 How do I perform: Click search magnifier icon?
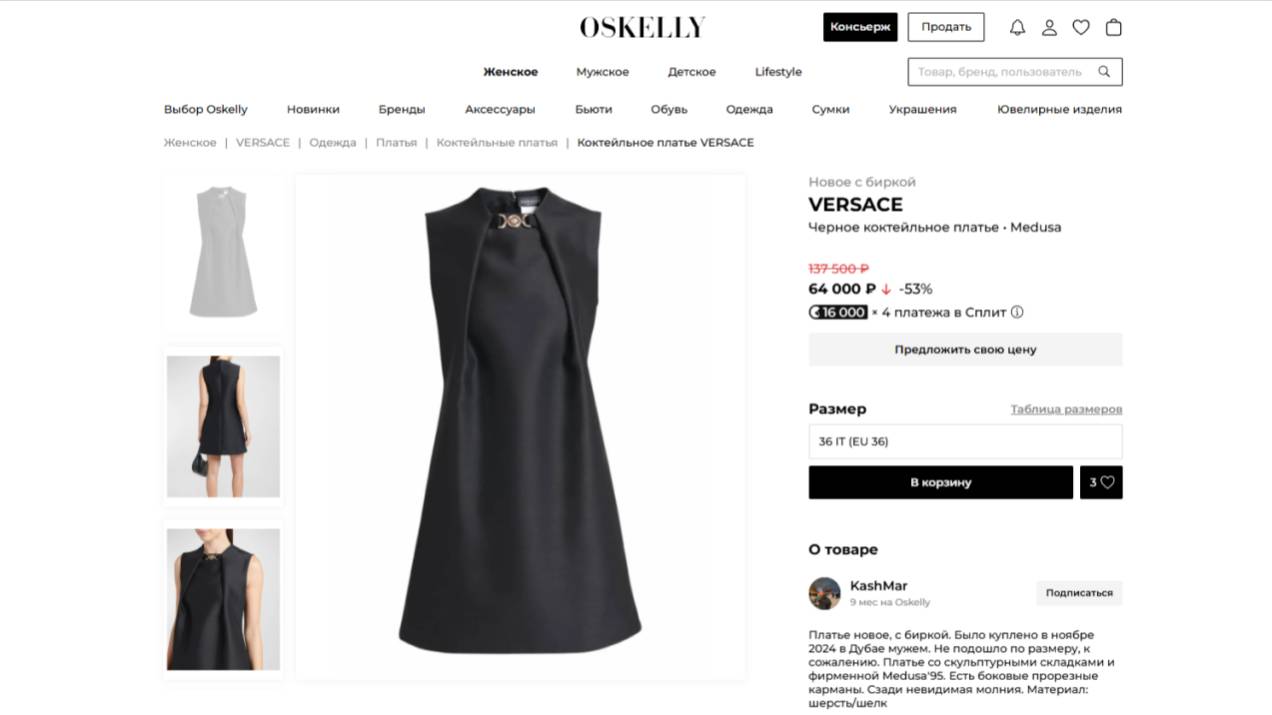(1104, 72)
